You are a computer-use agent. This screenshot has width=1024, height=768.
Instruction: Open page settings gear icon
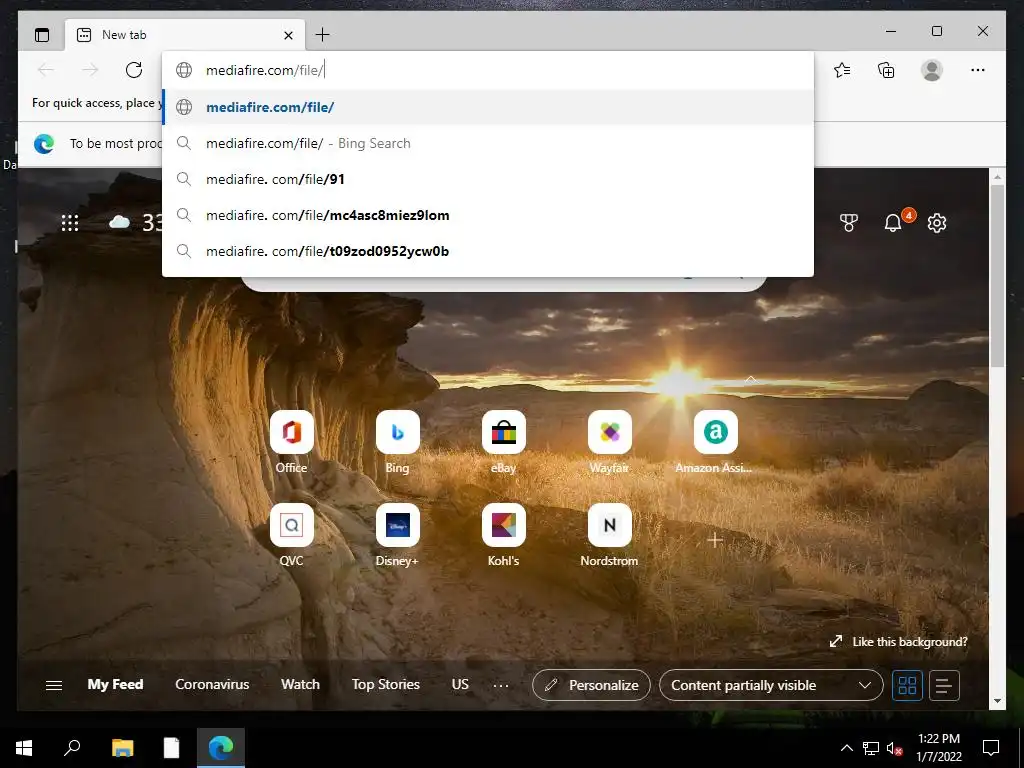[x=937, y=223]
